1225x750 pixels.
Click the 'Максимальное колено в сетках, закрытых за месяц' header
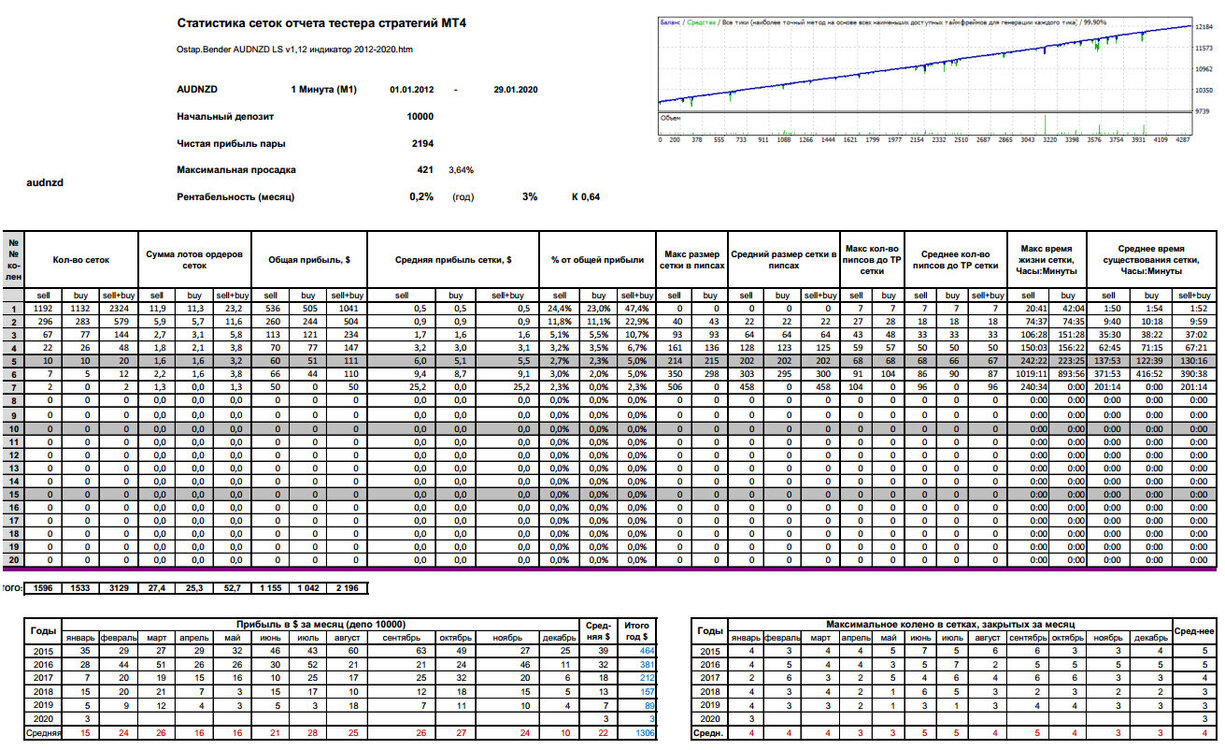point(950,624)
